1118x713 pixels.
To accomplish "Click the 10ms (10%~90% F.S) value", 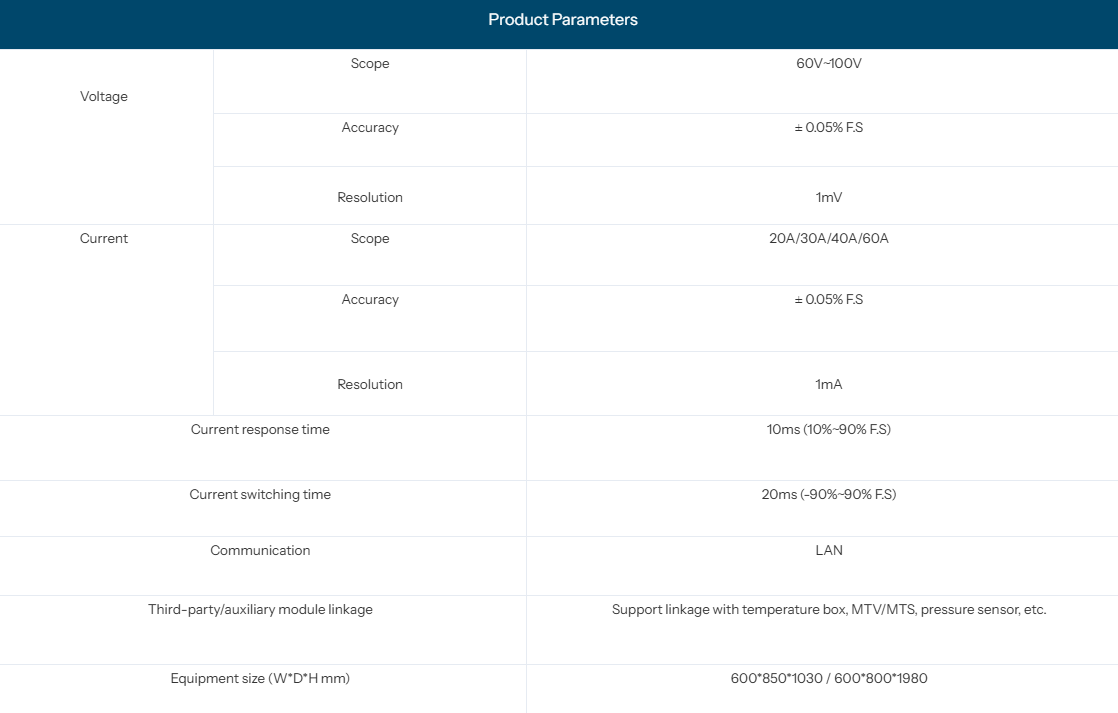I will (x=828, y=430).
